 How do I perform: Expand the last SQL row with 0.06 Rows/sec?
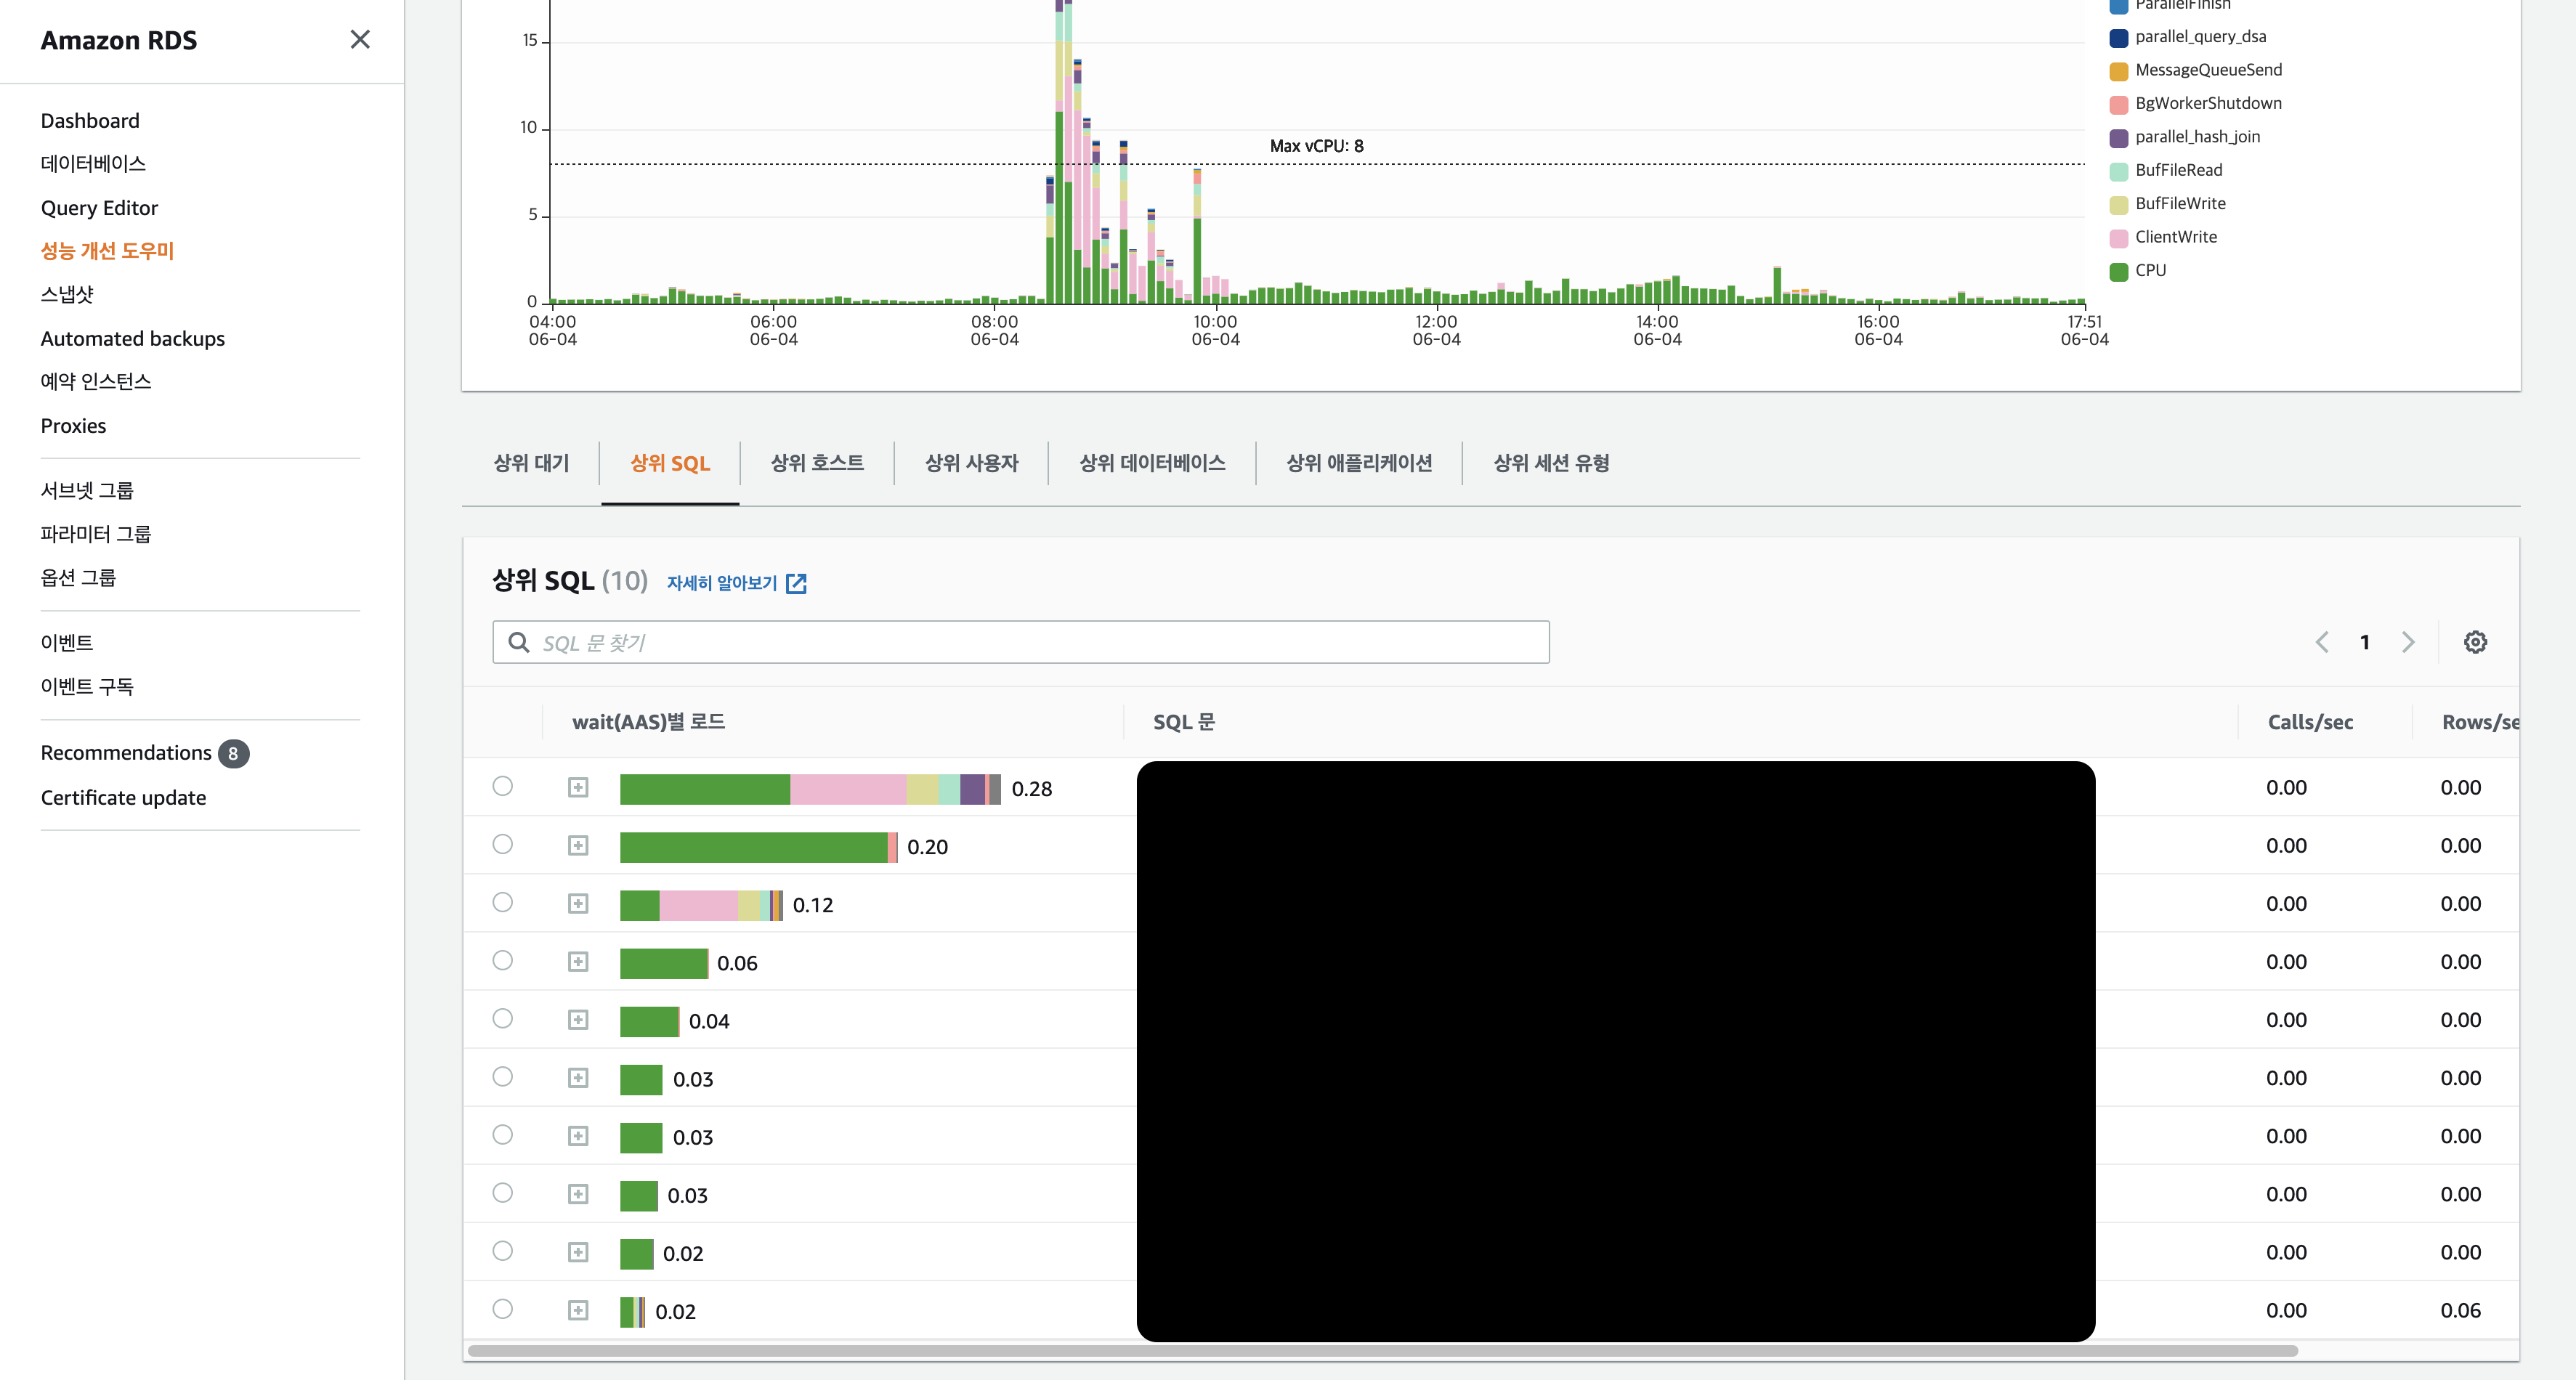click(578, 1310)
